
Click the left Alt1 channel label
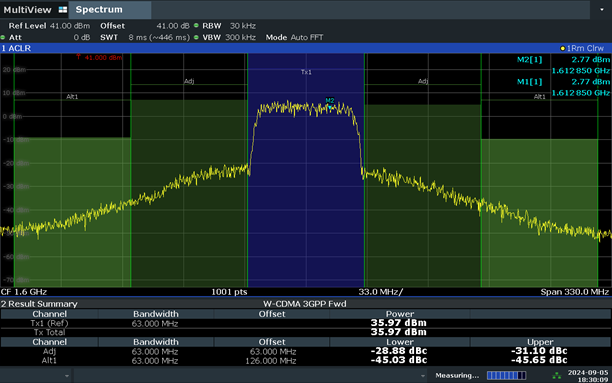72,96
